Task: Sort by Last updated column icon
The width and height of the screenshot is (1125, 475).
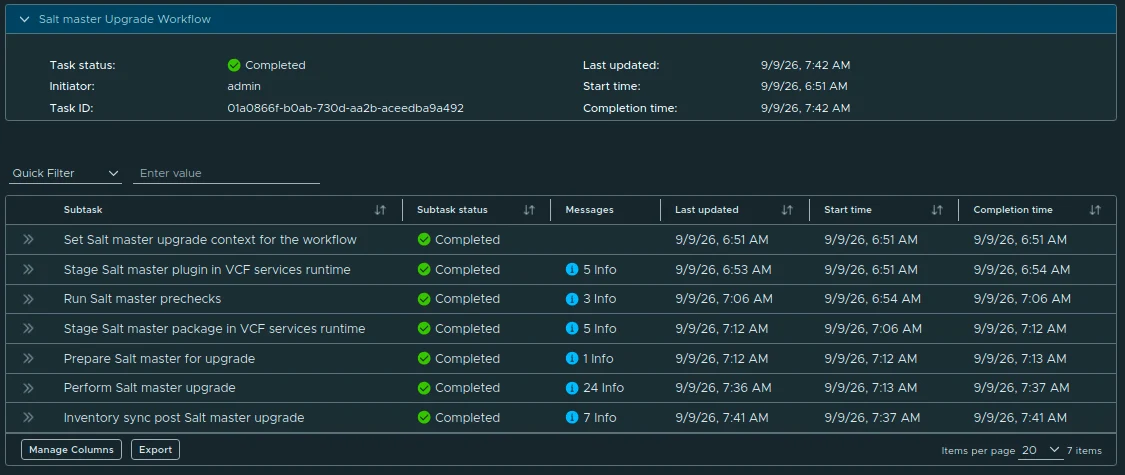Action: (x=787, y=210)
